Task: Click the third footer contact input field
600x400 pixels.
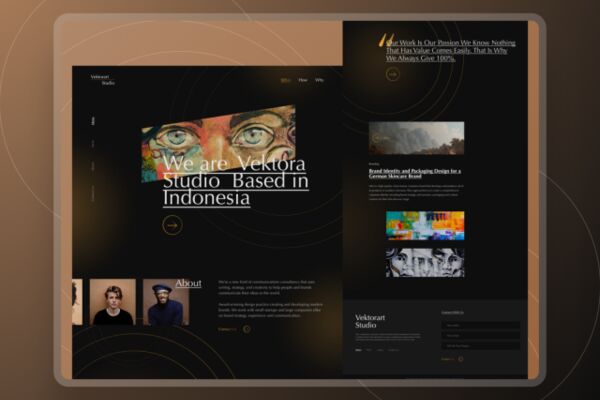Action: pyautogui.click(x=481, y=346)
